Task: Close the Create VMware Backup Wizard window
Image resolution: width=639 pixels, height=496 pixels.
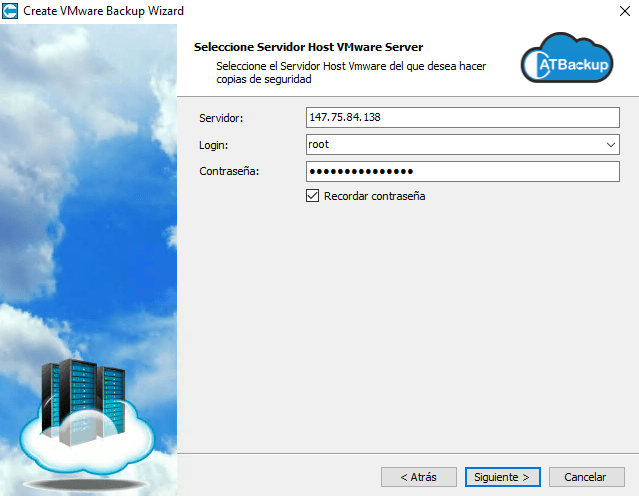Action: [x=624, y=11]
